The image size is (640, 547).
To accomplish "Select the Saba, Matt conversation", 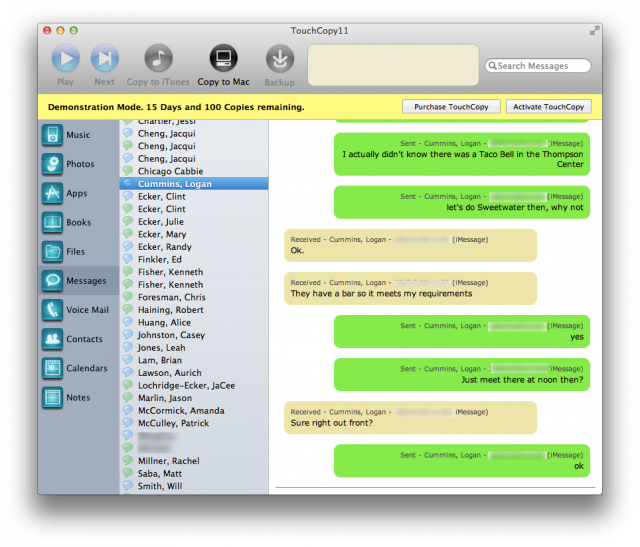I will point(194,474).
